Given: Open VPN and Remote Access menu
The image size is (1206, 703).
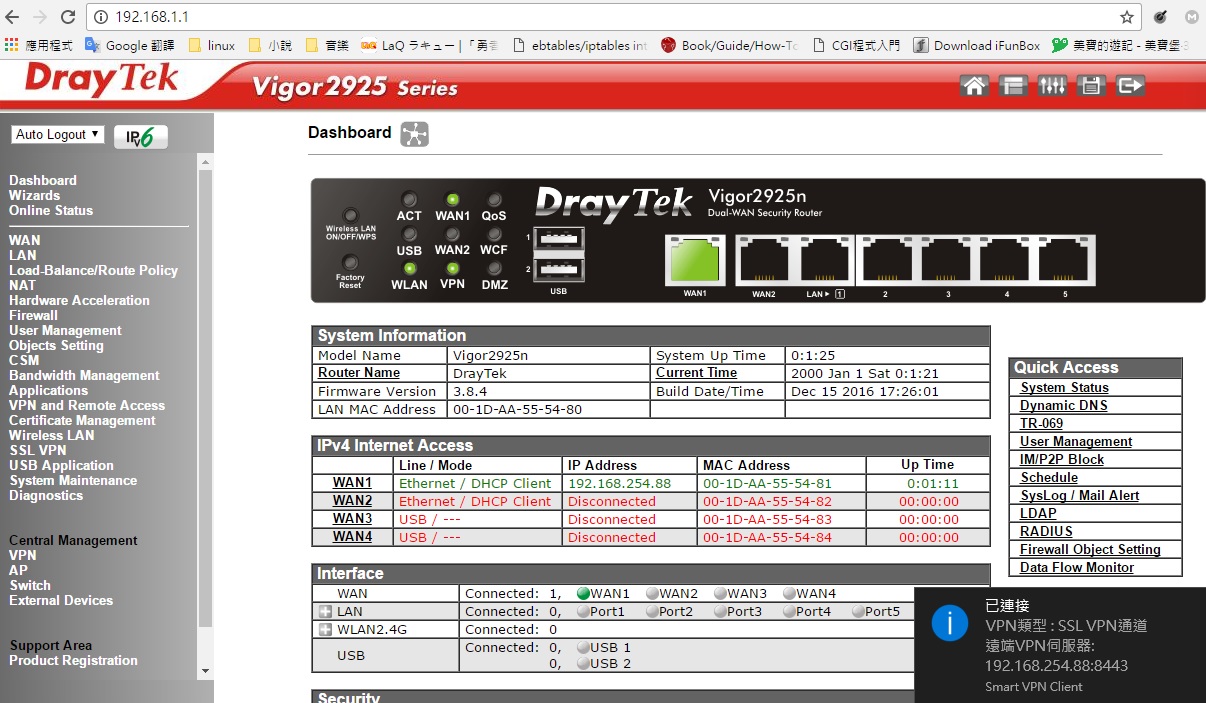Looking at the screenshot, I should point(87,406).
